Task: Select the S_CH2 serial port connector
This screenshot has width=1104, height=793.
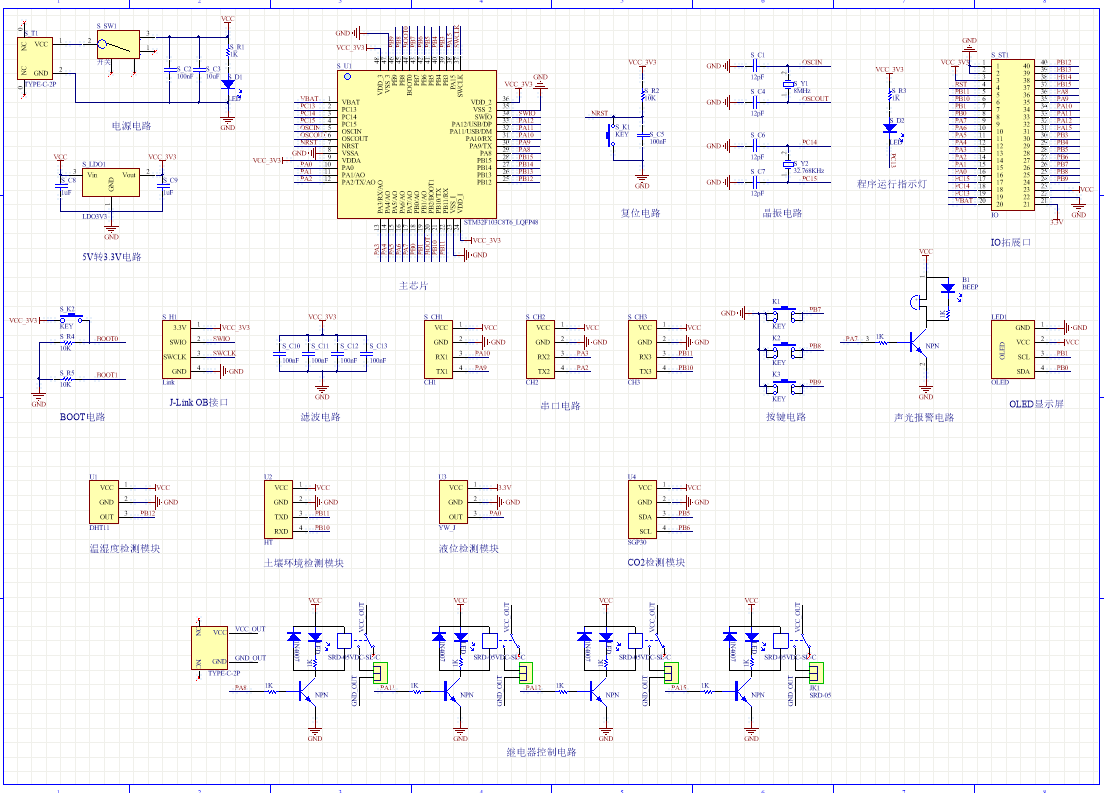Action: point(540,349)
